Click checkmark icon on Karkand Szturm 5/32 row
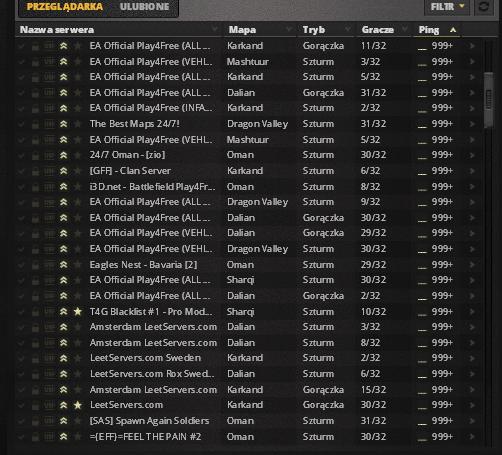Screen dimensions: 502x455 click(x=21, y=77)
